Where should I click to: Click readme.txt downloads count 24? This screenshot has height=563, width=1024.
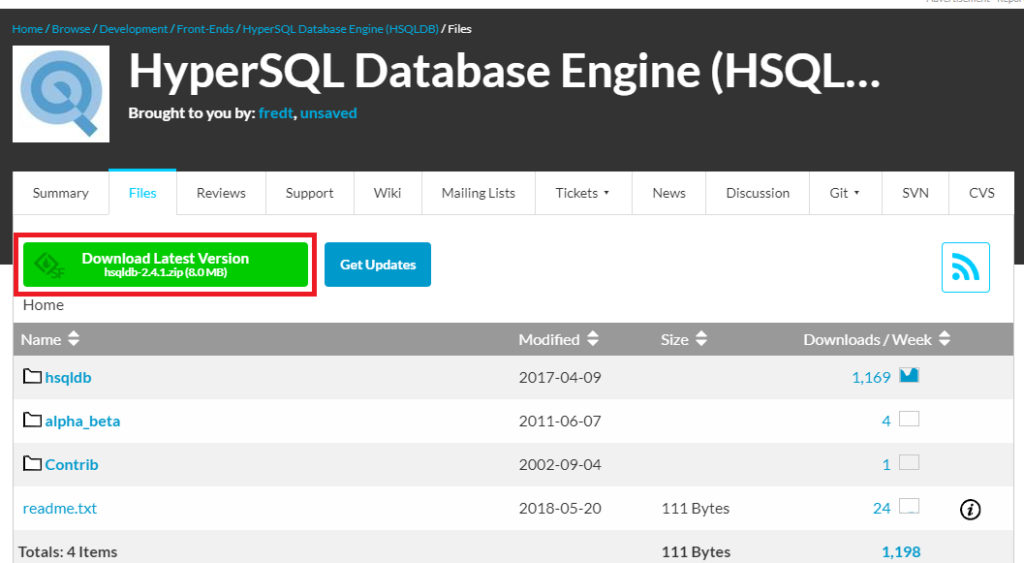882,508
